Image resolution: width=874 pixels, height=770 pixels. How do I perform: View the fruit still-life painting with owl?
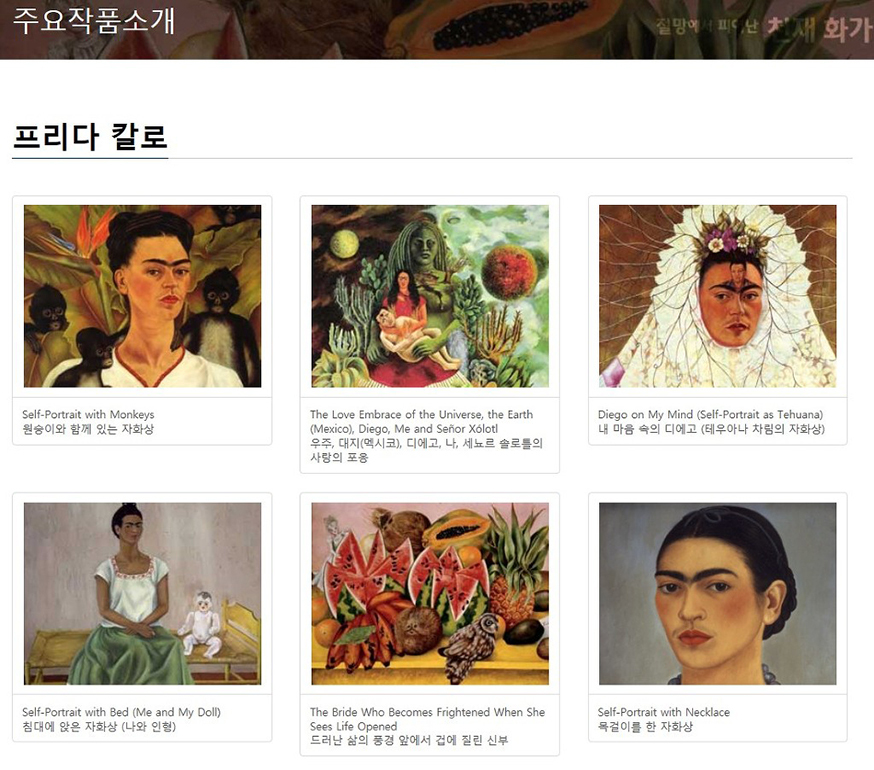[x=430, y=593]
